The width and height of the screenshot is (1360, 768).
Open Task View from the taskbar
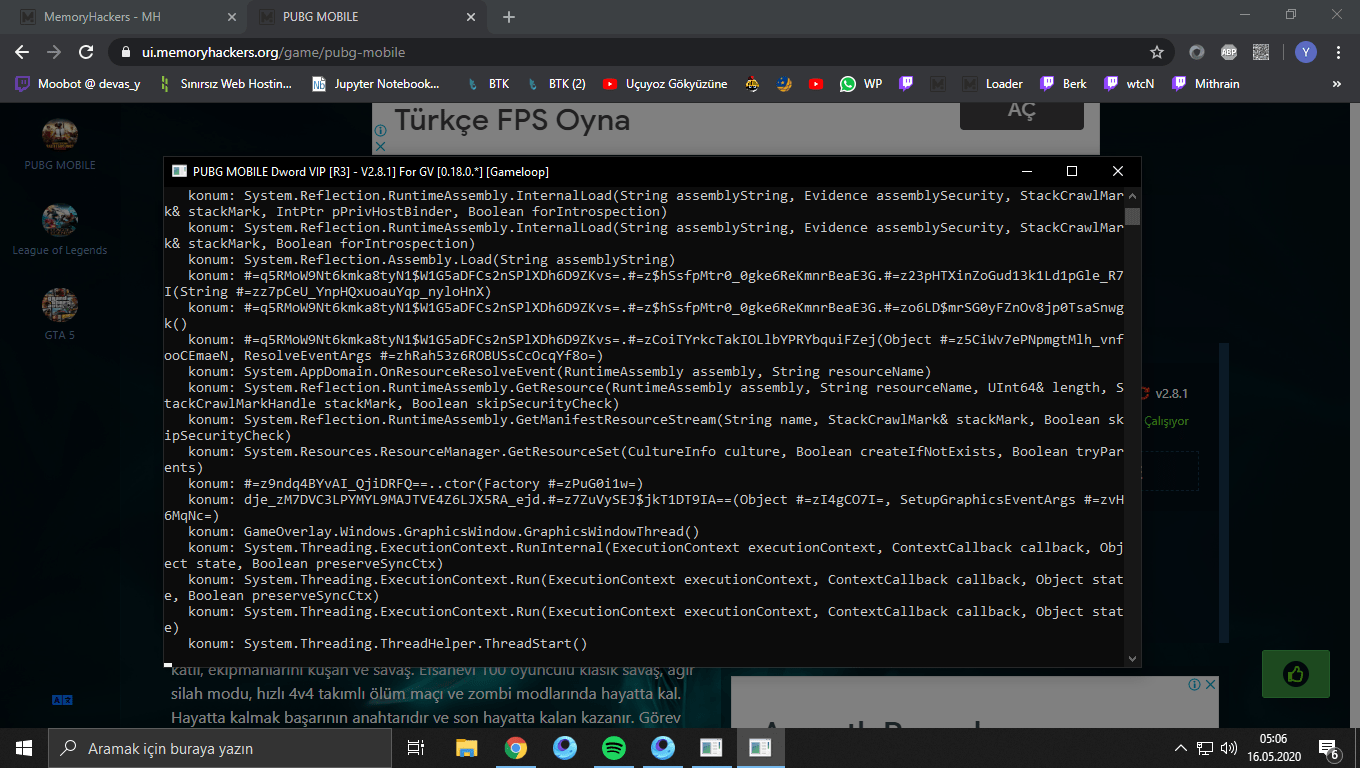[417, 748]
